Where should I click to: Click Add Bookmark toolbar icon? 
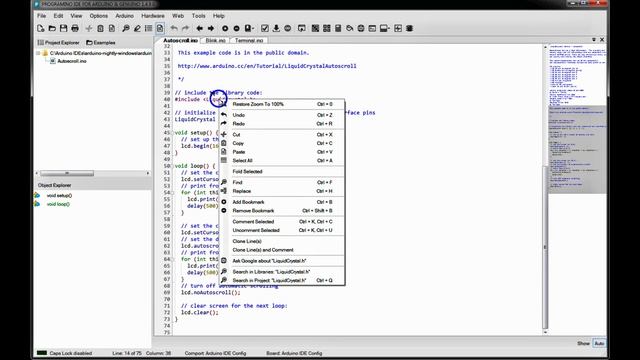225,28
